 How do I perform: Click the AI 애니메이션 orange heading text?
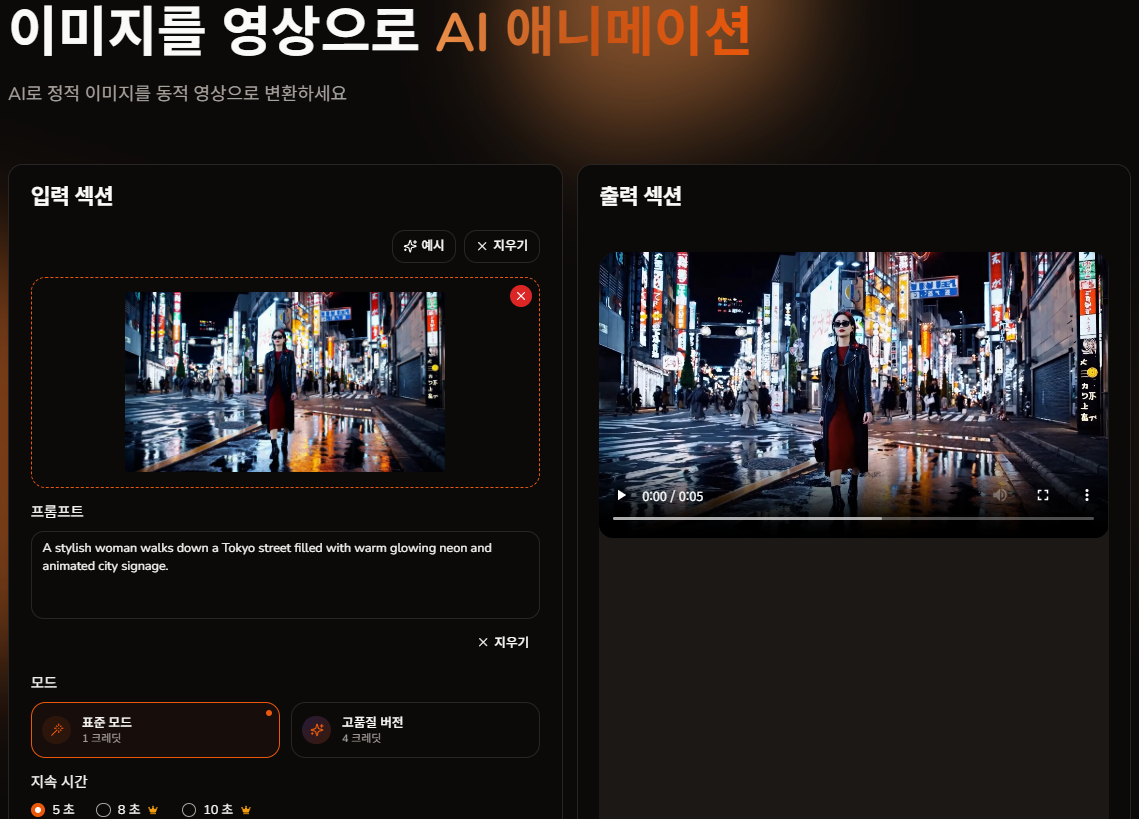(593, 31)
